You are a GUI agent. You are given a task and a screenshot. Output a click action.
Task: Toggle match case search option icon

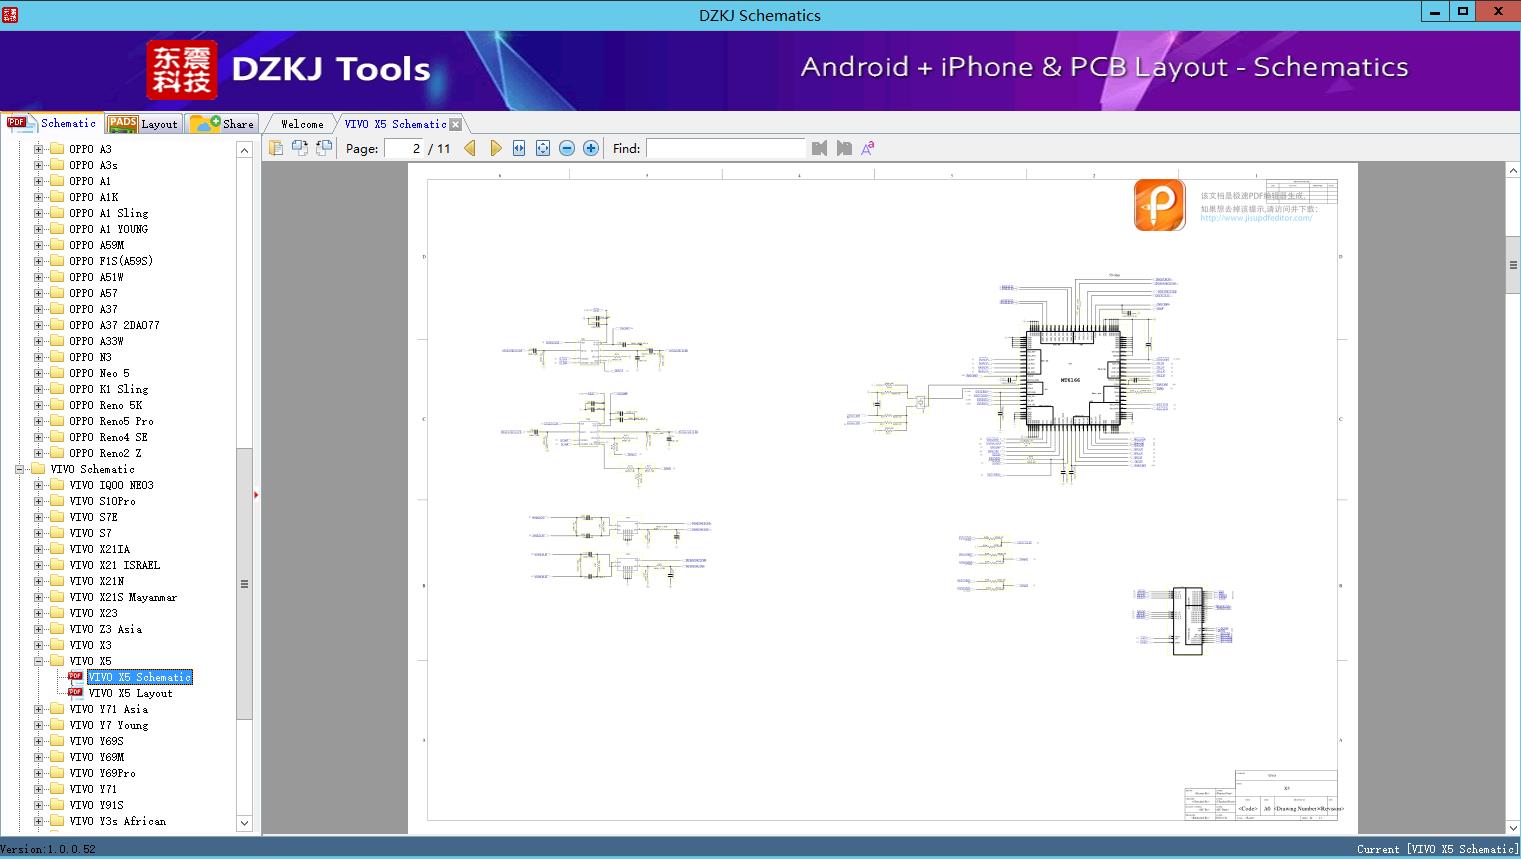pos(868,148)
